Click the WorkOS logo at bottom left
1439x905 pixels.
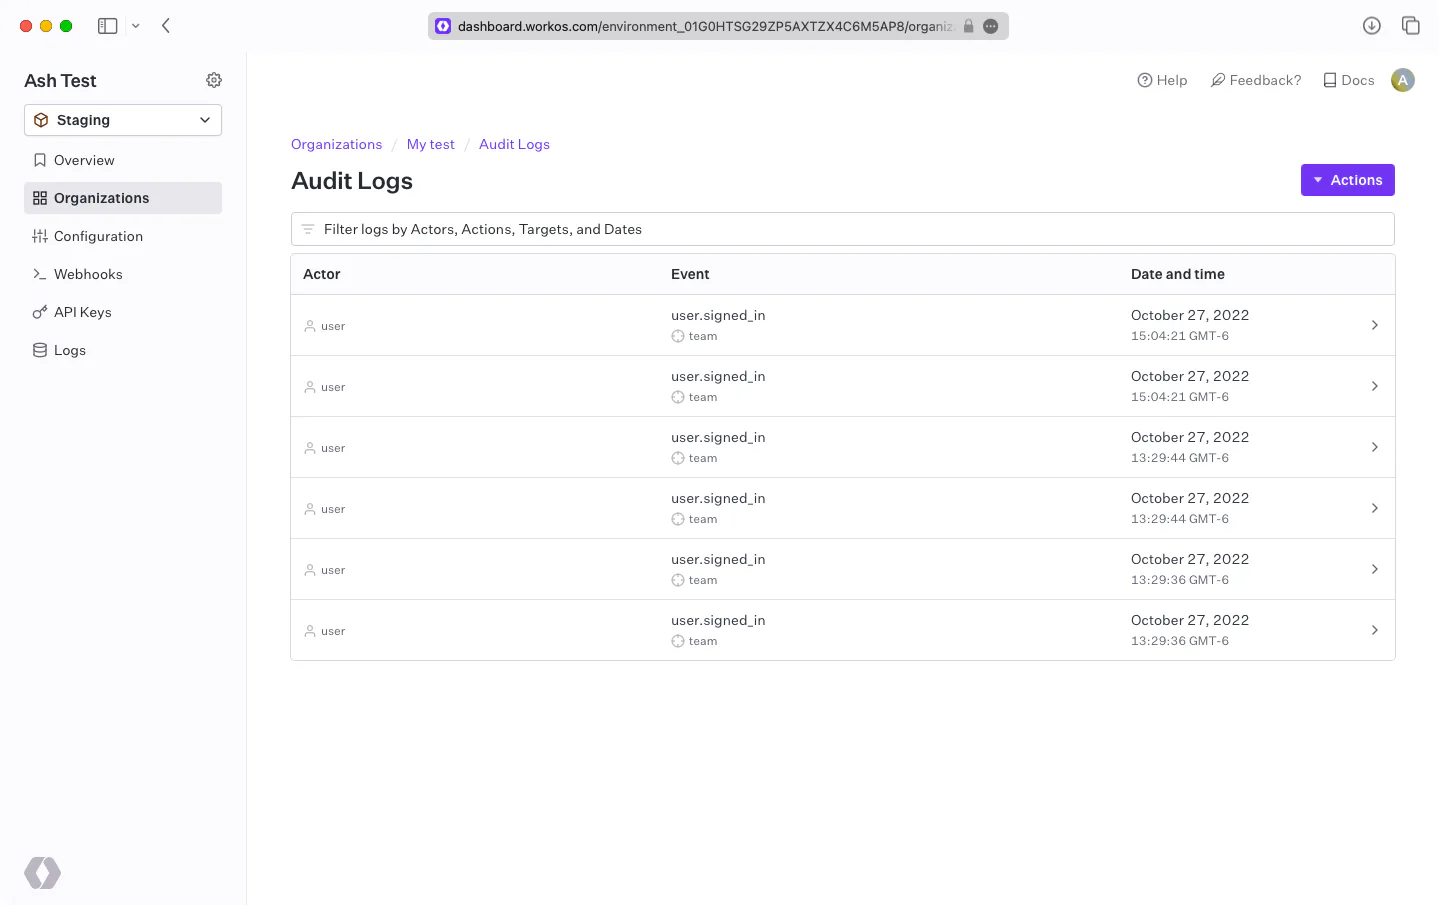(x=42, y=872)
